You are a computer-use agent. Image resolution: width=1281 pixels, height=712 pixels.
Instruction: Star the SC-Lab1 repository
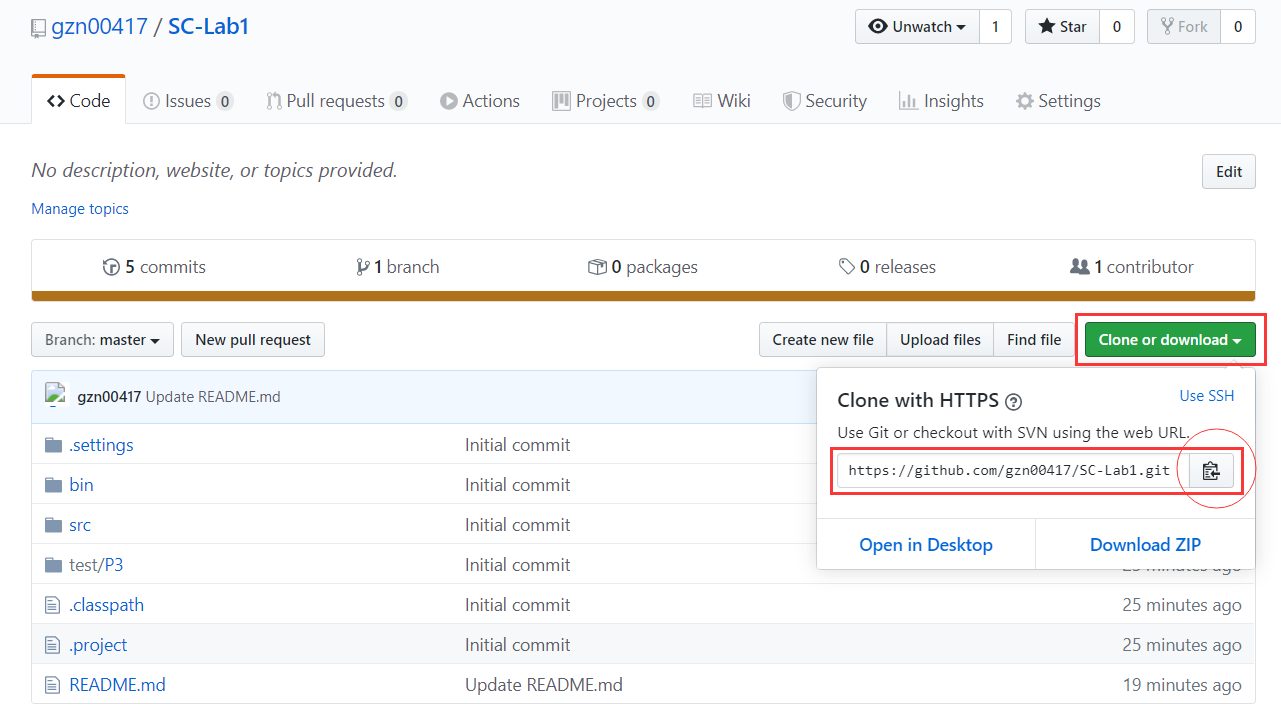(1061, 26)
